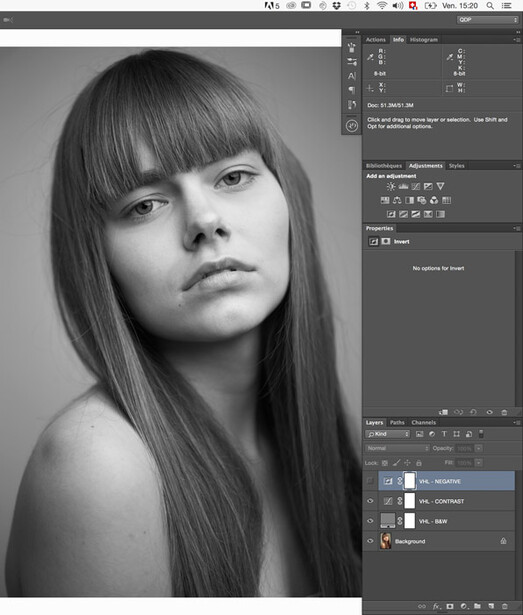Add a Channel Mixer adjustment
This screenshot has height=615, width=523.
click(x=434, y=200)
